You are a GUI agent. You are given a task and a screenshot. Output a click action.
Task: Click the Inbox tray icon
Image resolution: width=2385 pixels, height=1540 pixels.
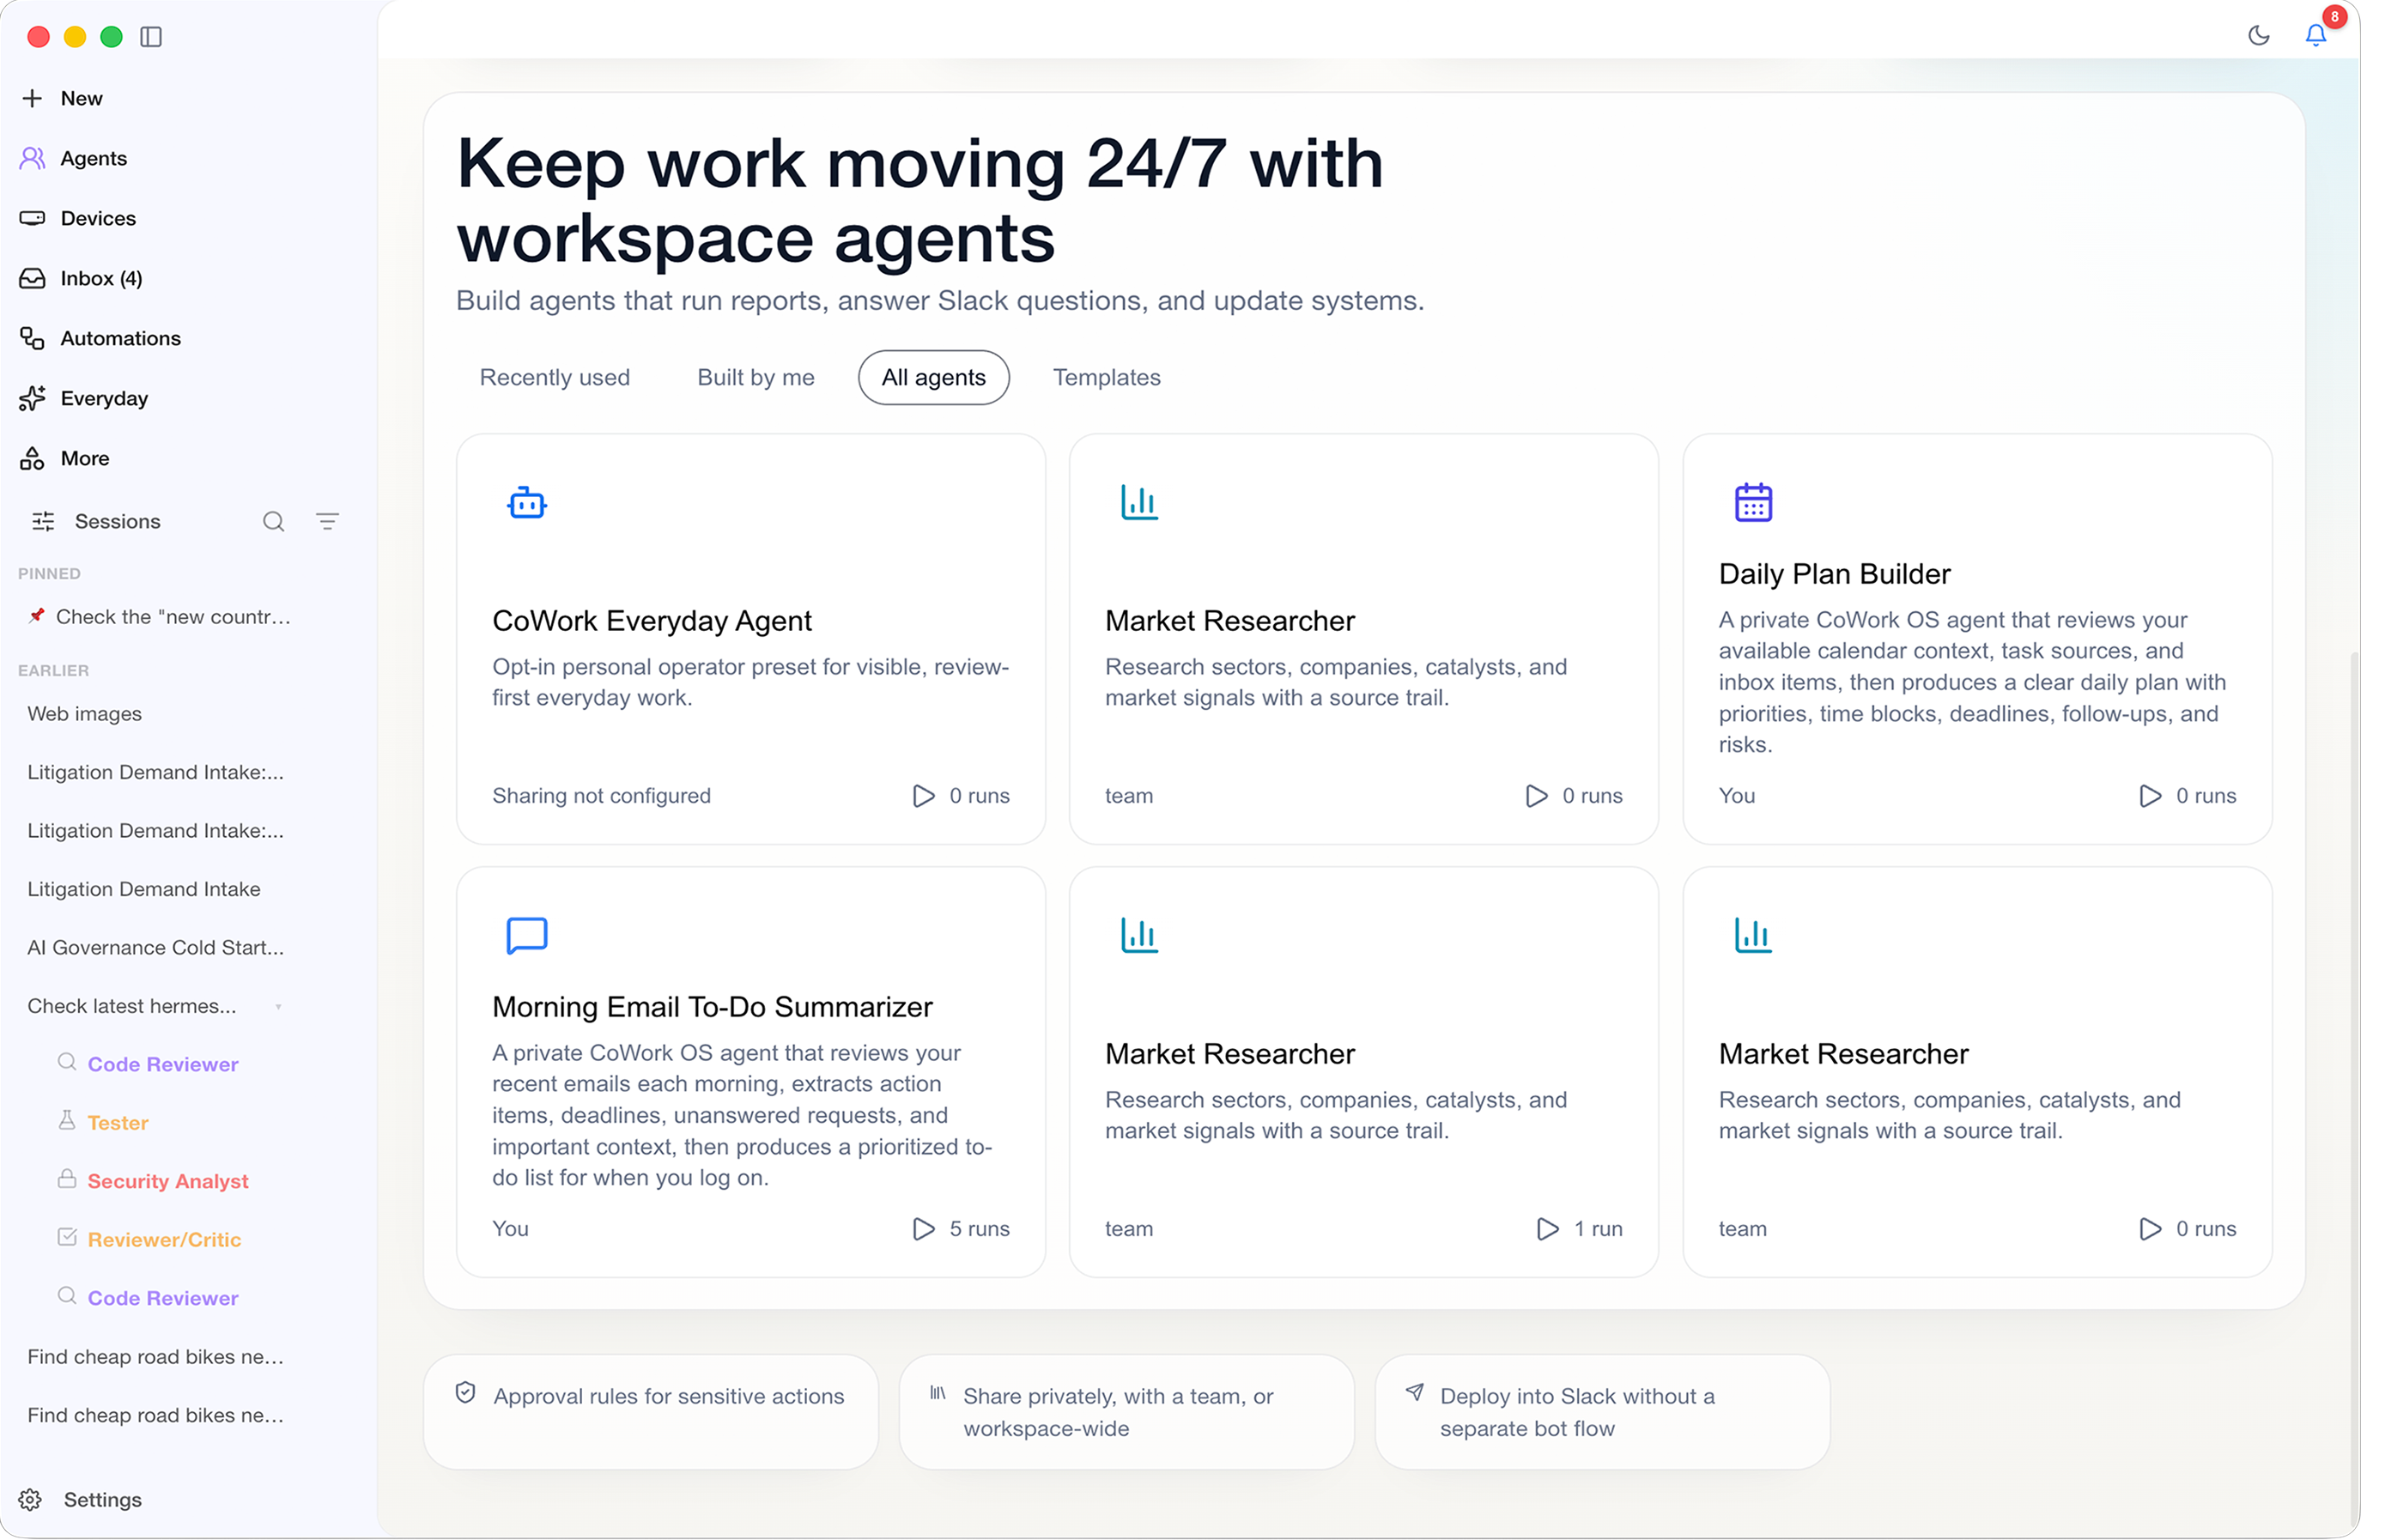click(x=32, y=278)
